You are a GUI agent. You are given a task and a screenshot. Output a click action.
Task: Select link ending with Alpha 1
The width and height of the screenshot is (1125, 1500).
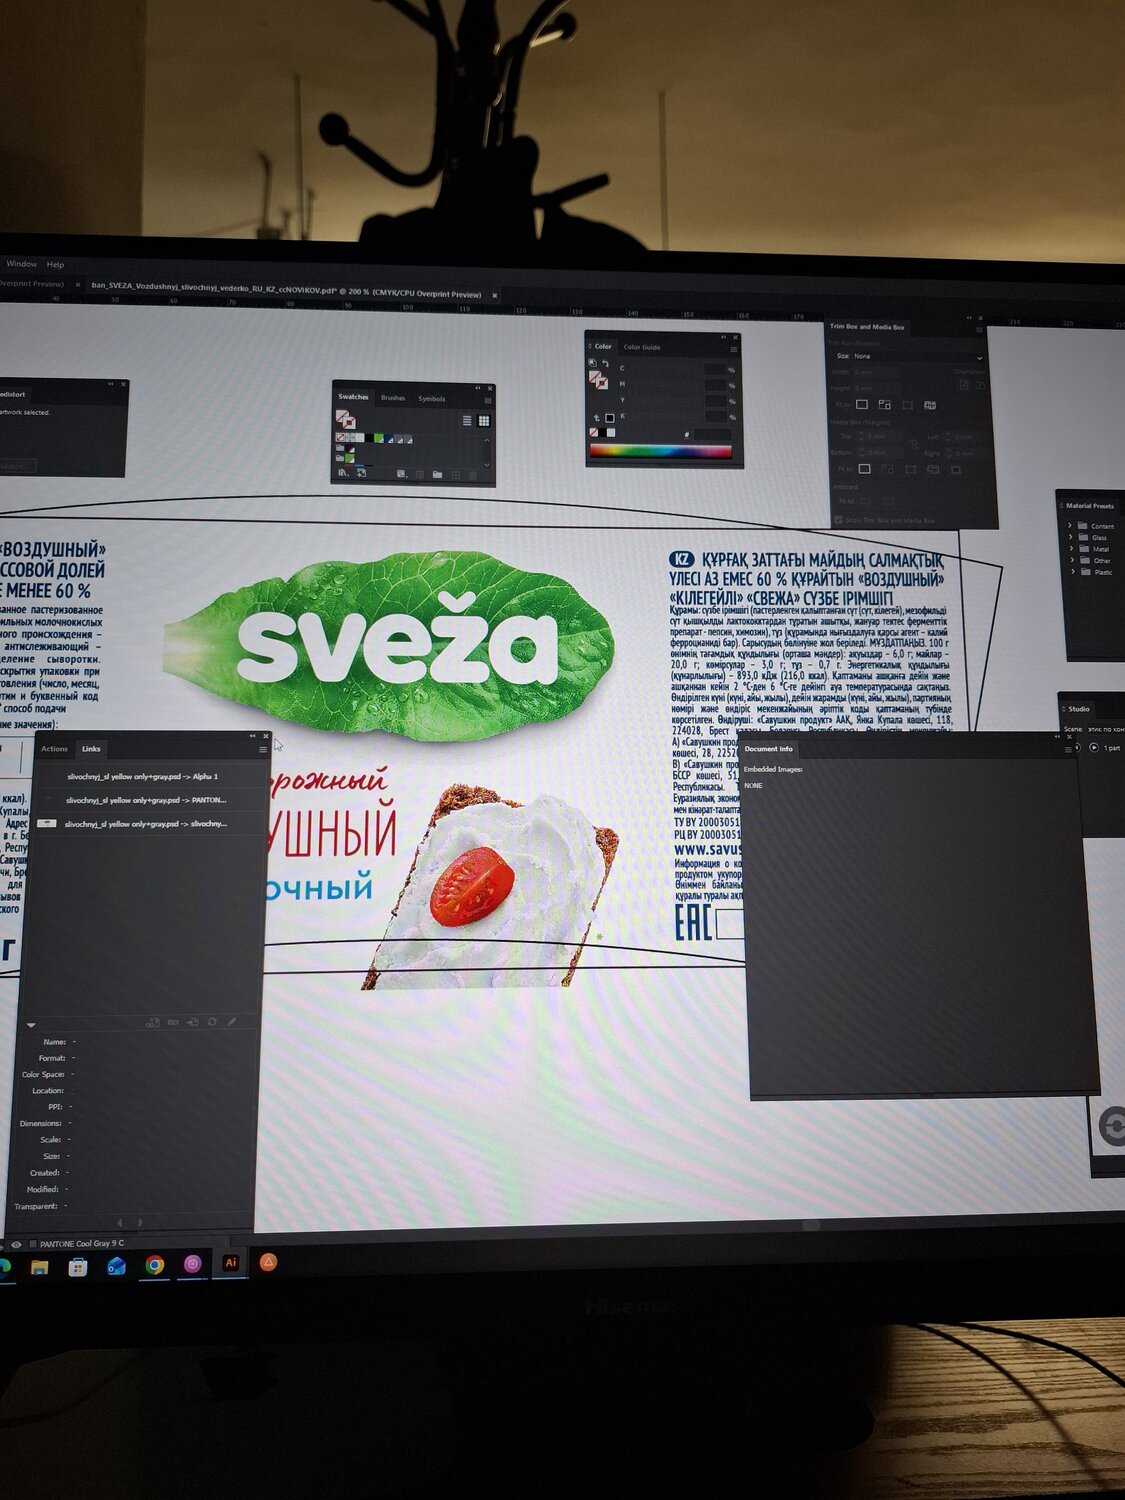point(143,776)
